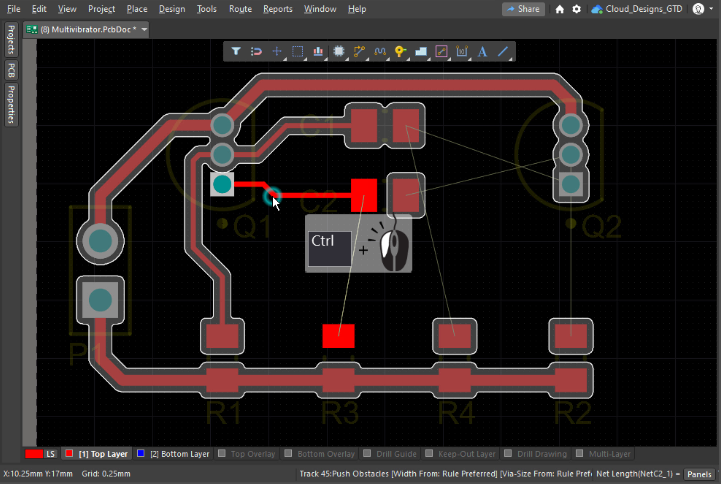Choose the rectangle selection tool
Screen dimensions: 721x484
coord(297,51)
